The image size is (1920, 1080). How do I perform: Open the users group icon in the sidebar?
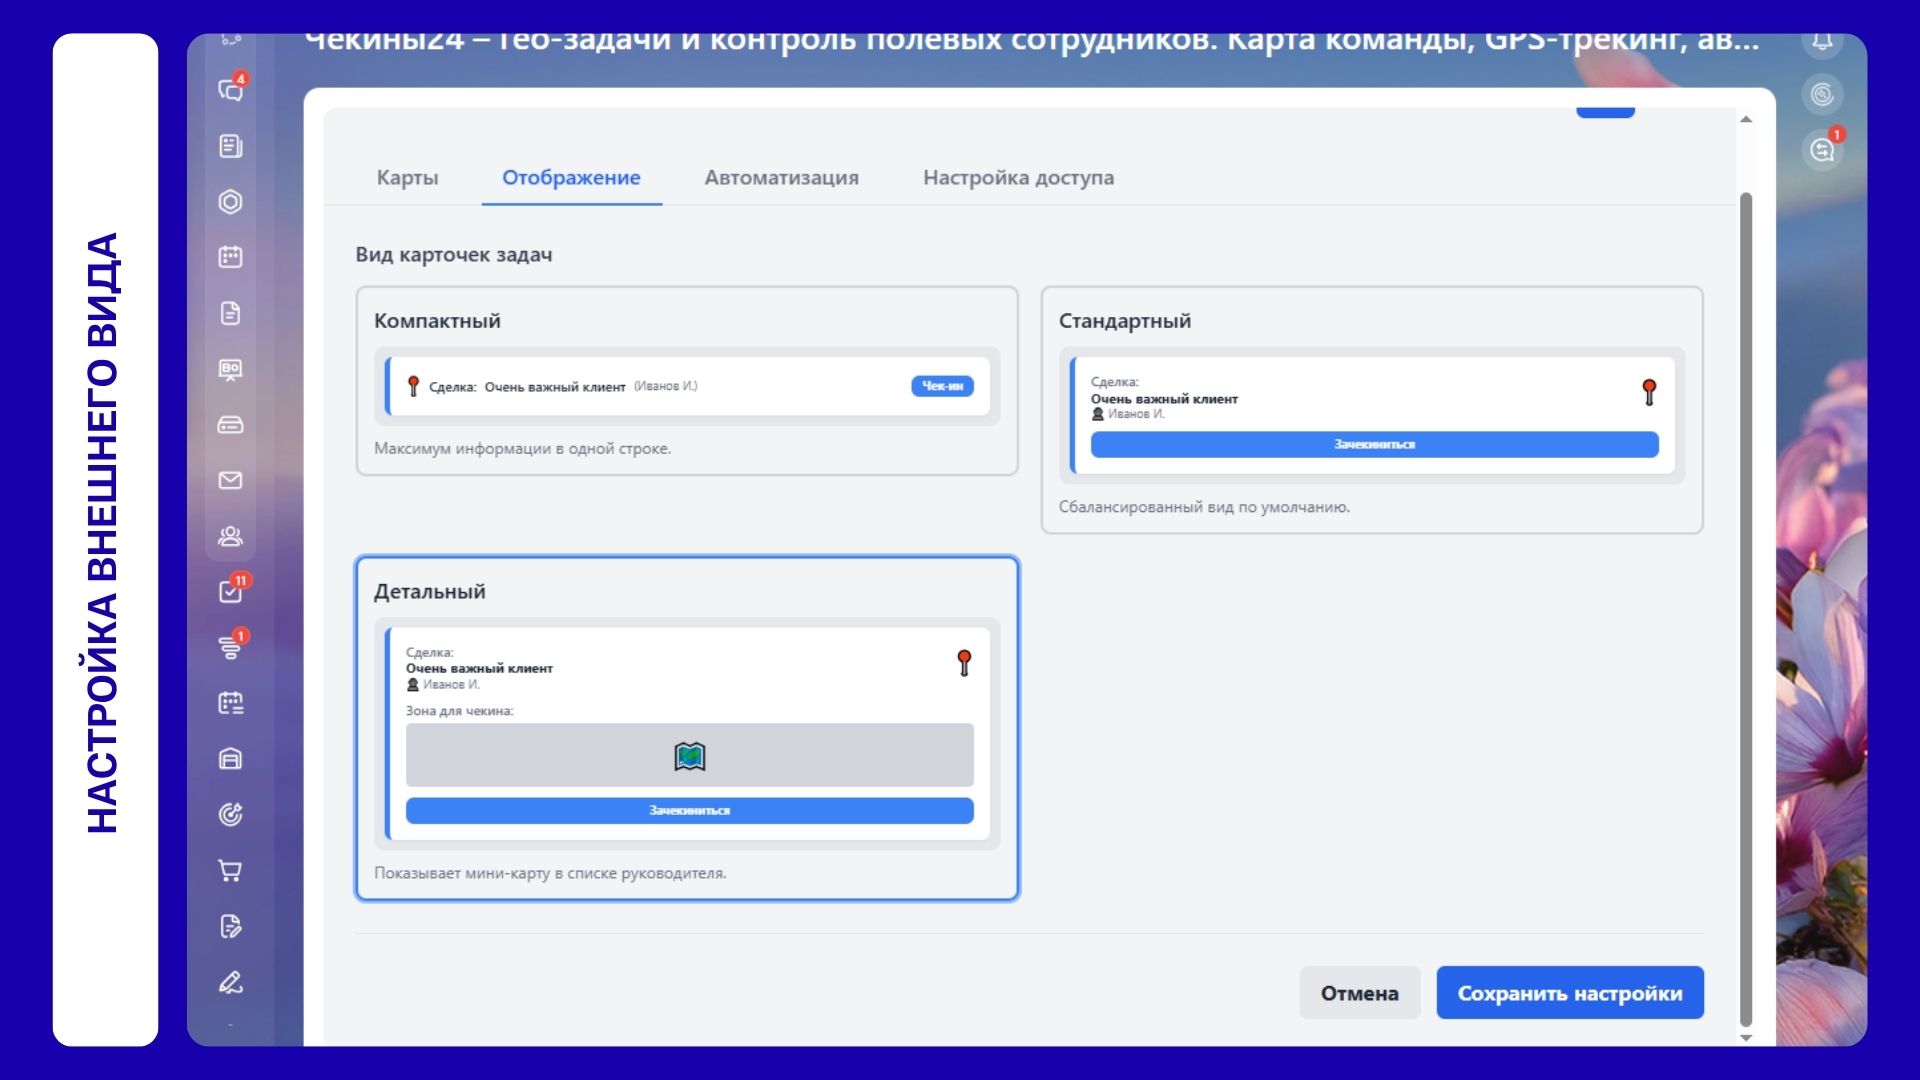coord(231,537)
